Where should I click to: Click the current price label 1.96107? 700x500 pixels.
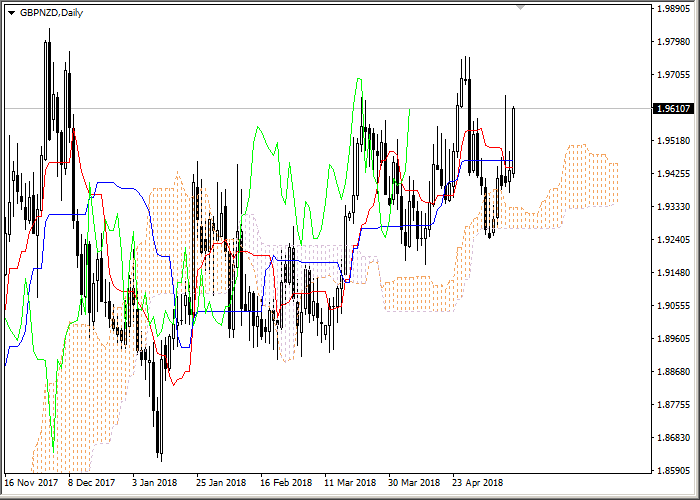[x=674, y=108]
